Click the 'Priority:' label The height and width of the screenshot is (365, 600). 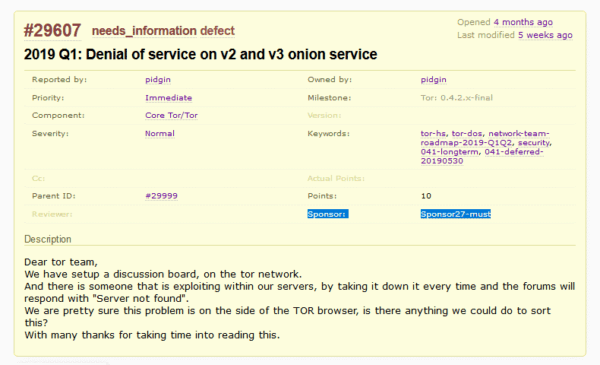coord(48,98)
